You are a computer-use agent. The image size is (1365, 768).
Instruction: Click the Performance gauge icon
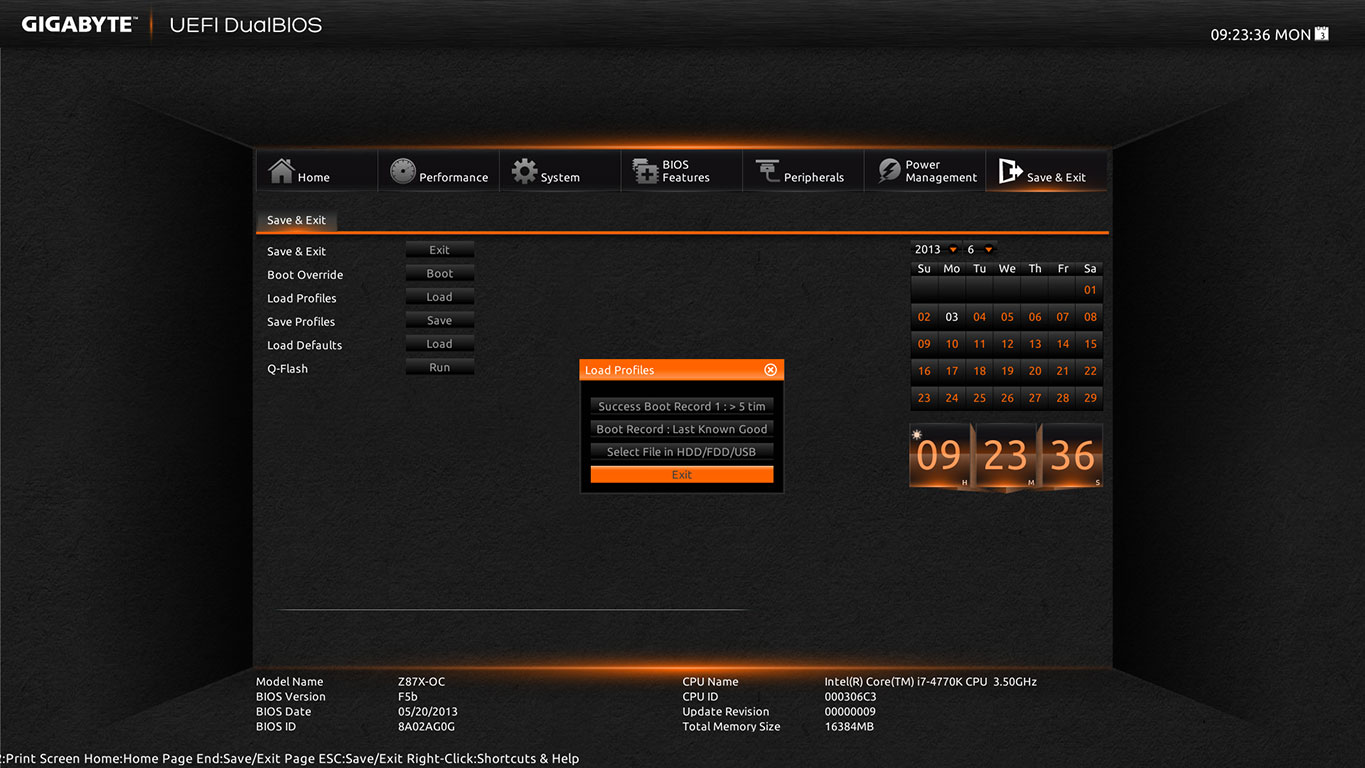(x=402, y=171)
